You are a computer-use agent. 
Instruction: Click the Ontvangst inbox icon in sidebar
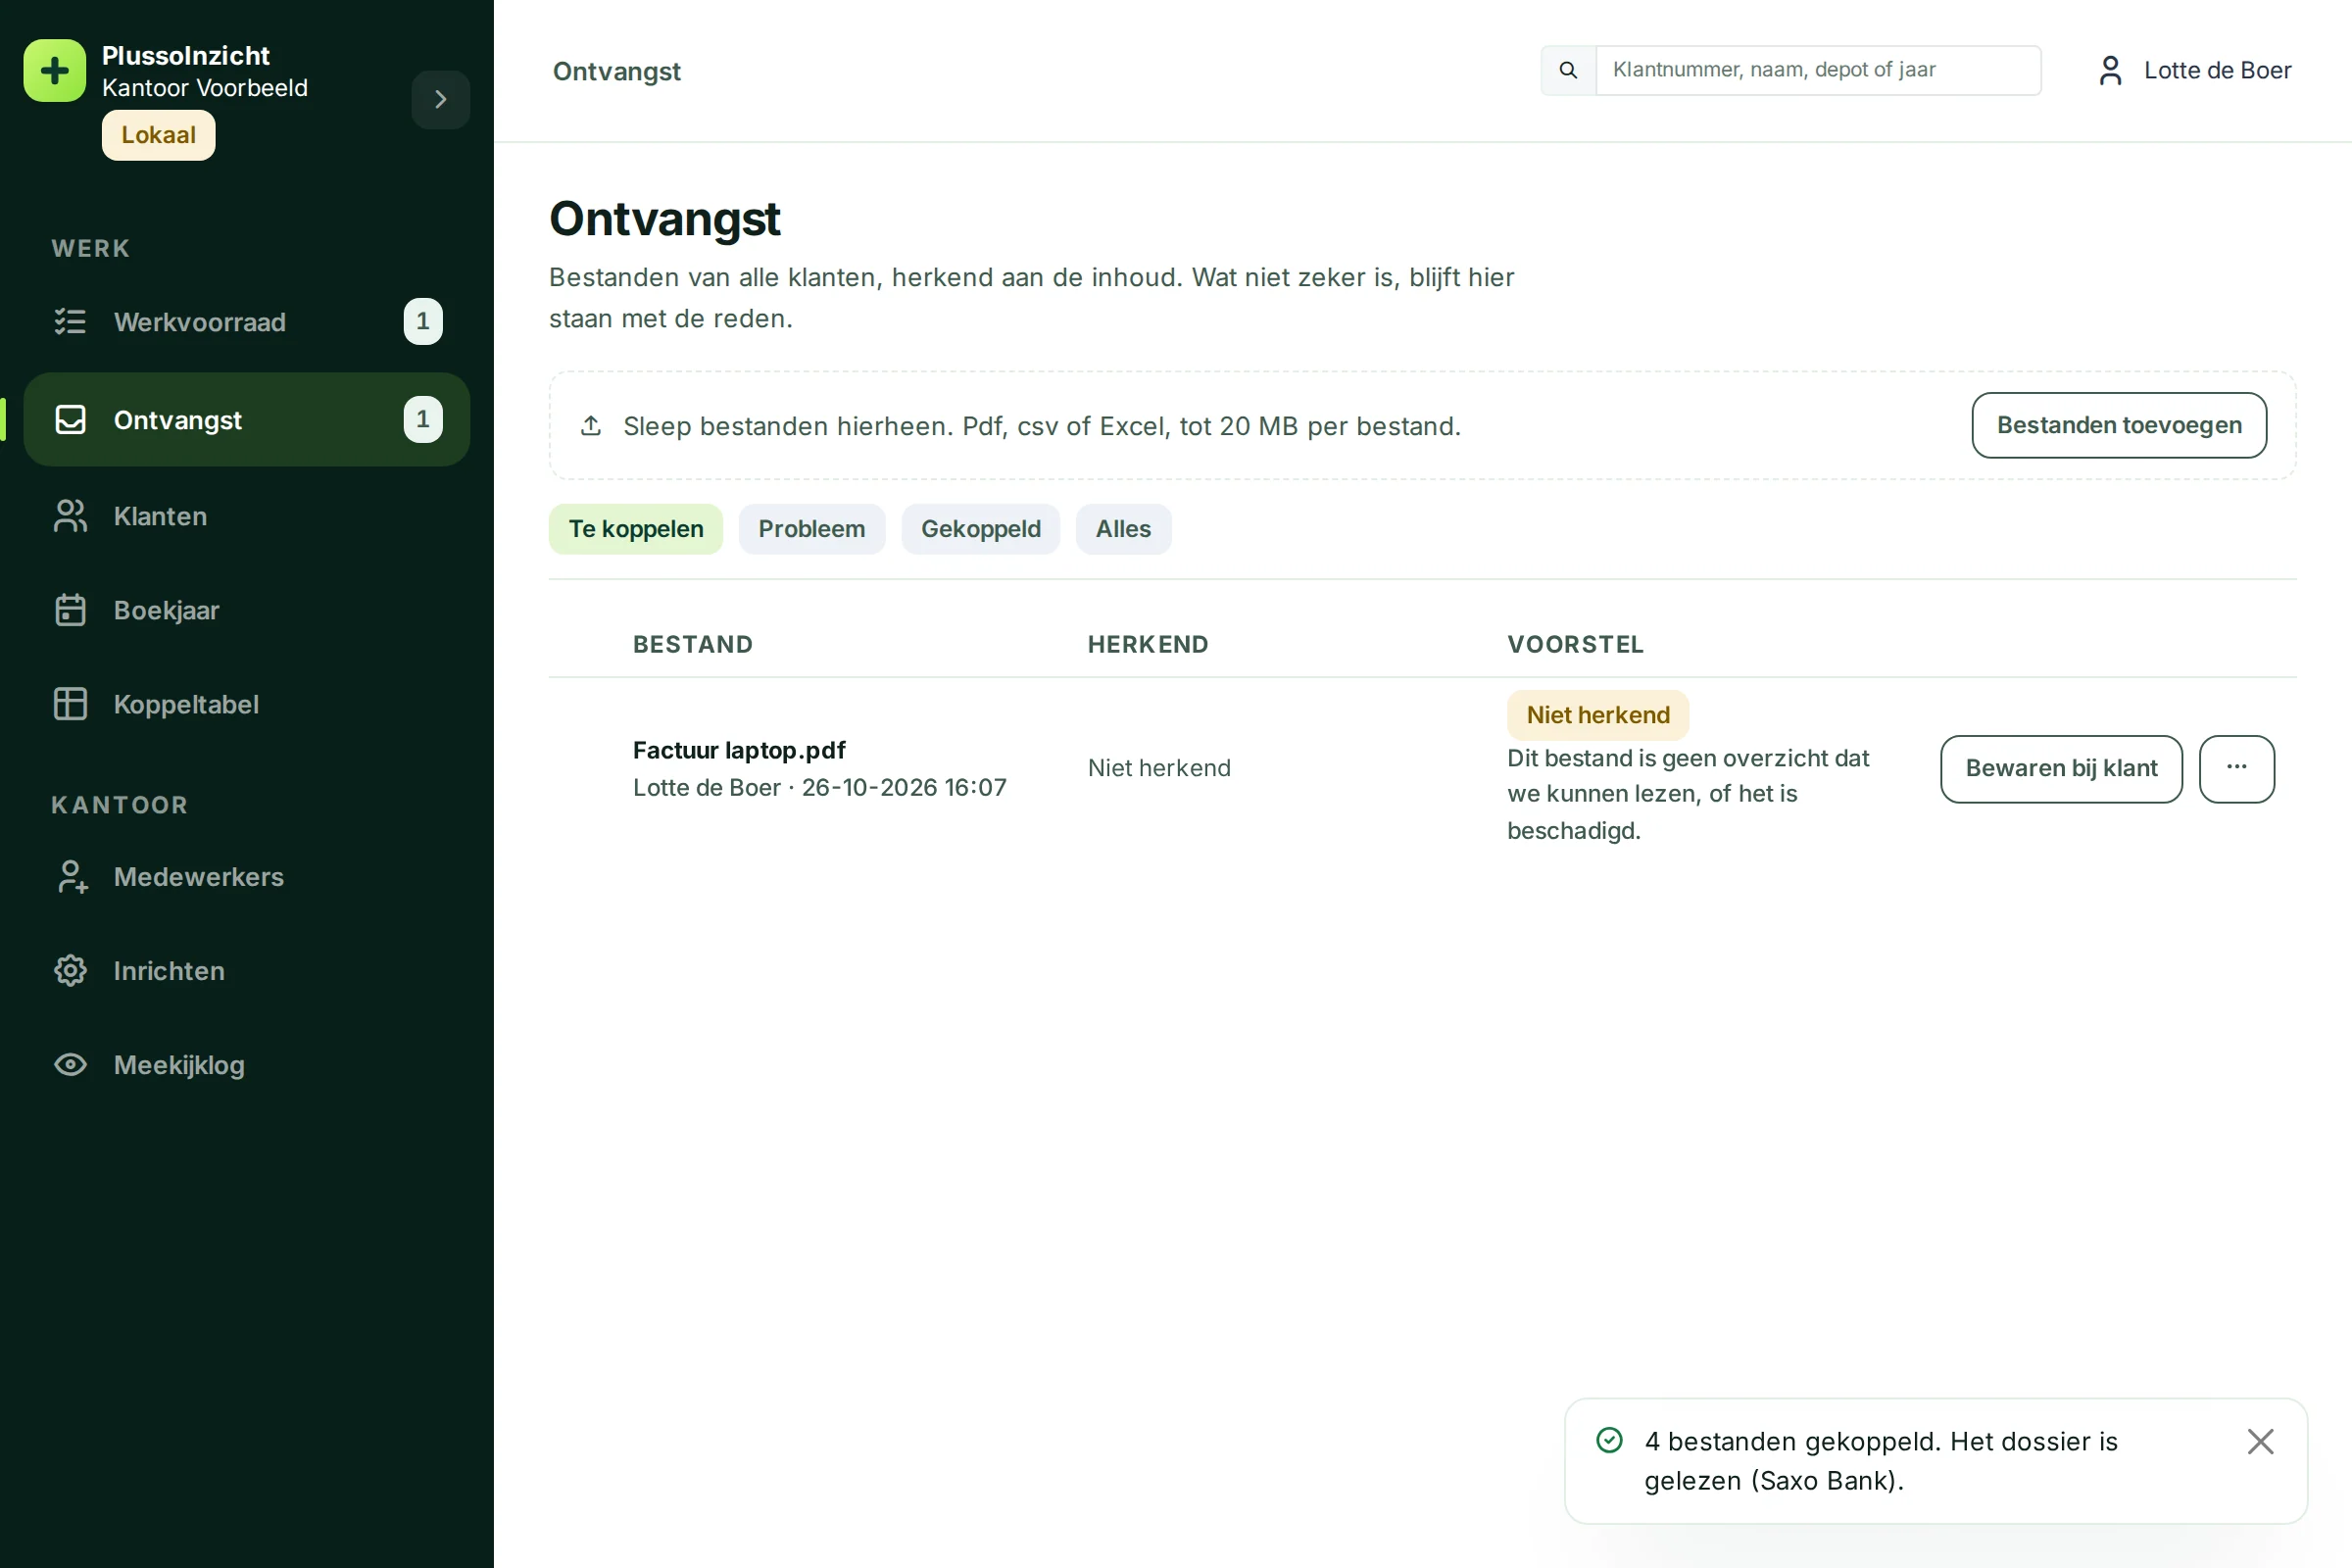70,420
